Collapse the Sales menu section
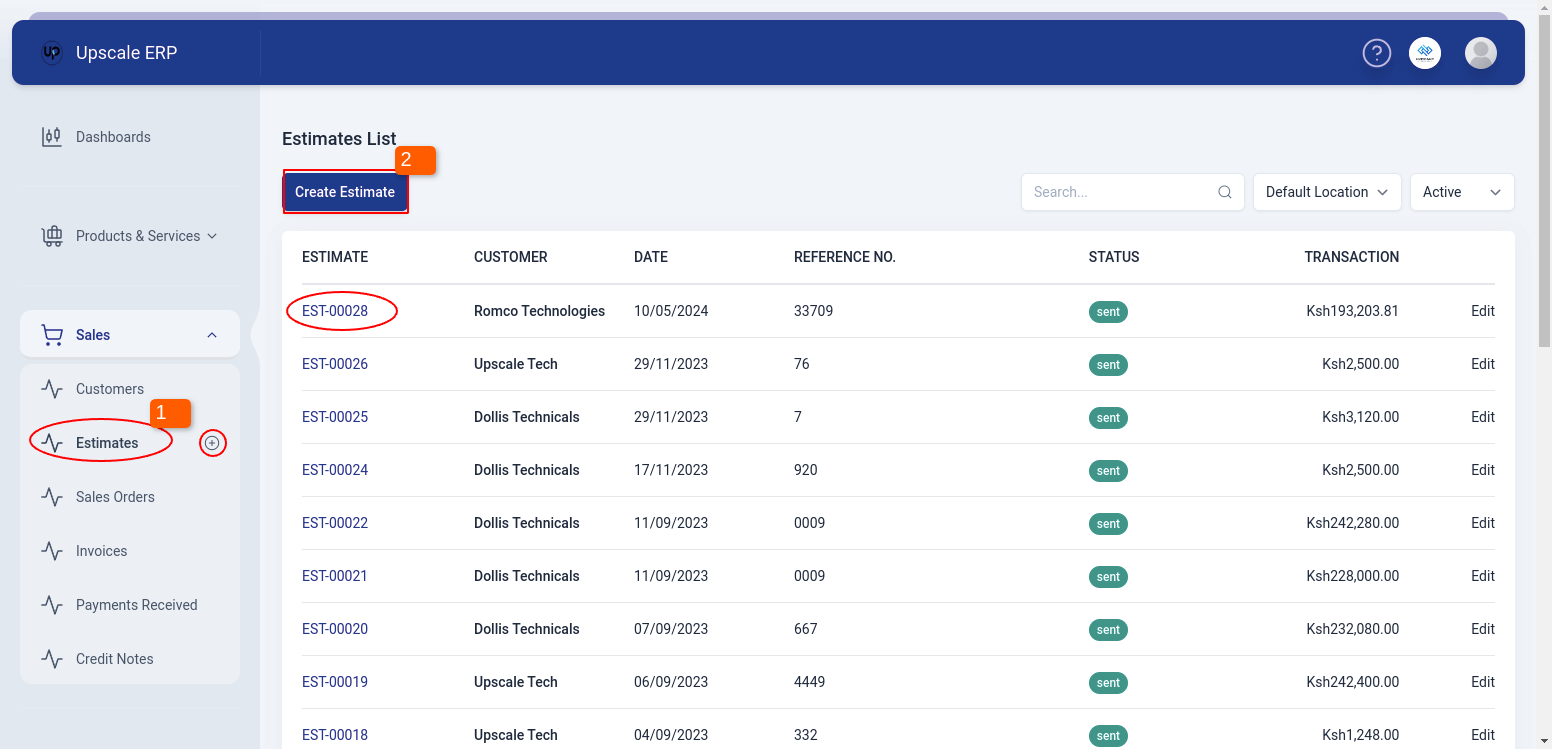Viewport: 1552px width, 749px height. pos(212,335)
